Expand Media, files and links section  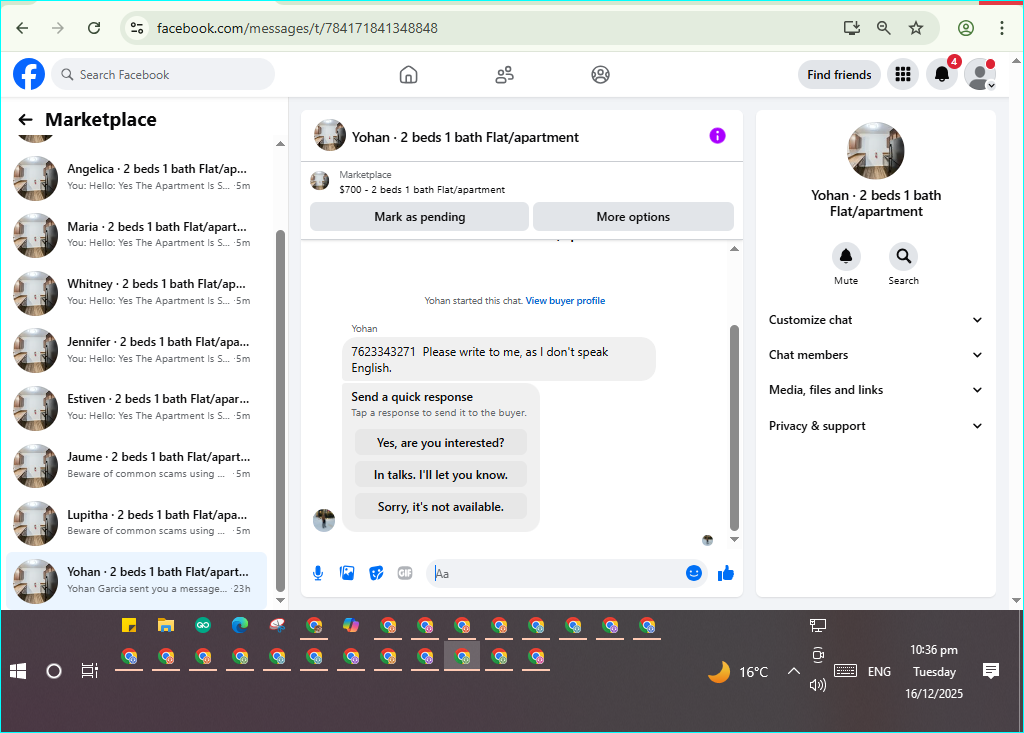point(875,390)
